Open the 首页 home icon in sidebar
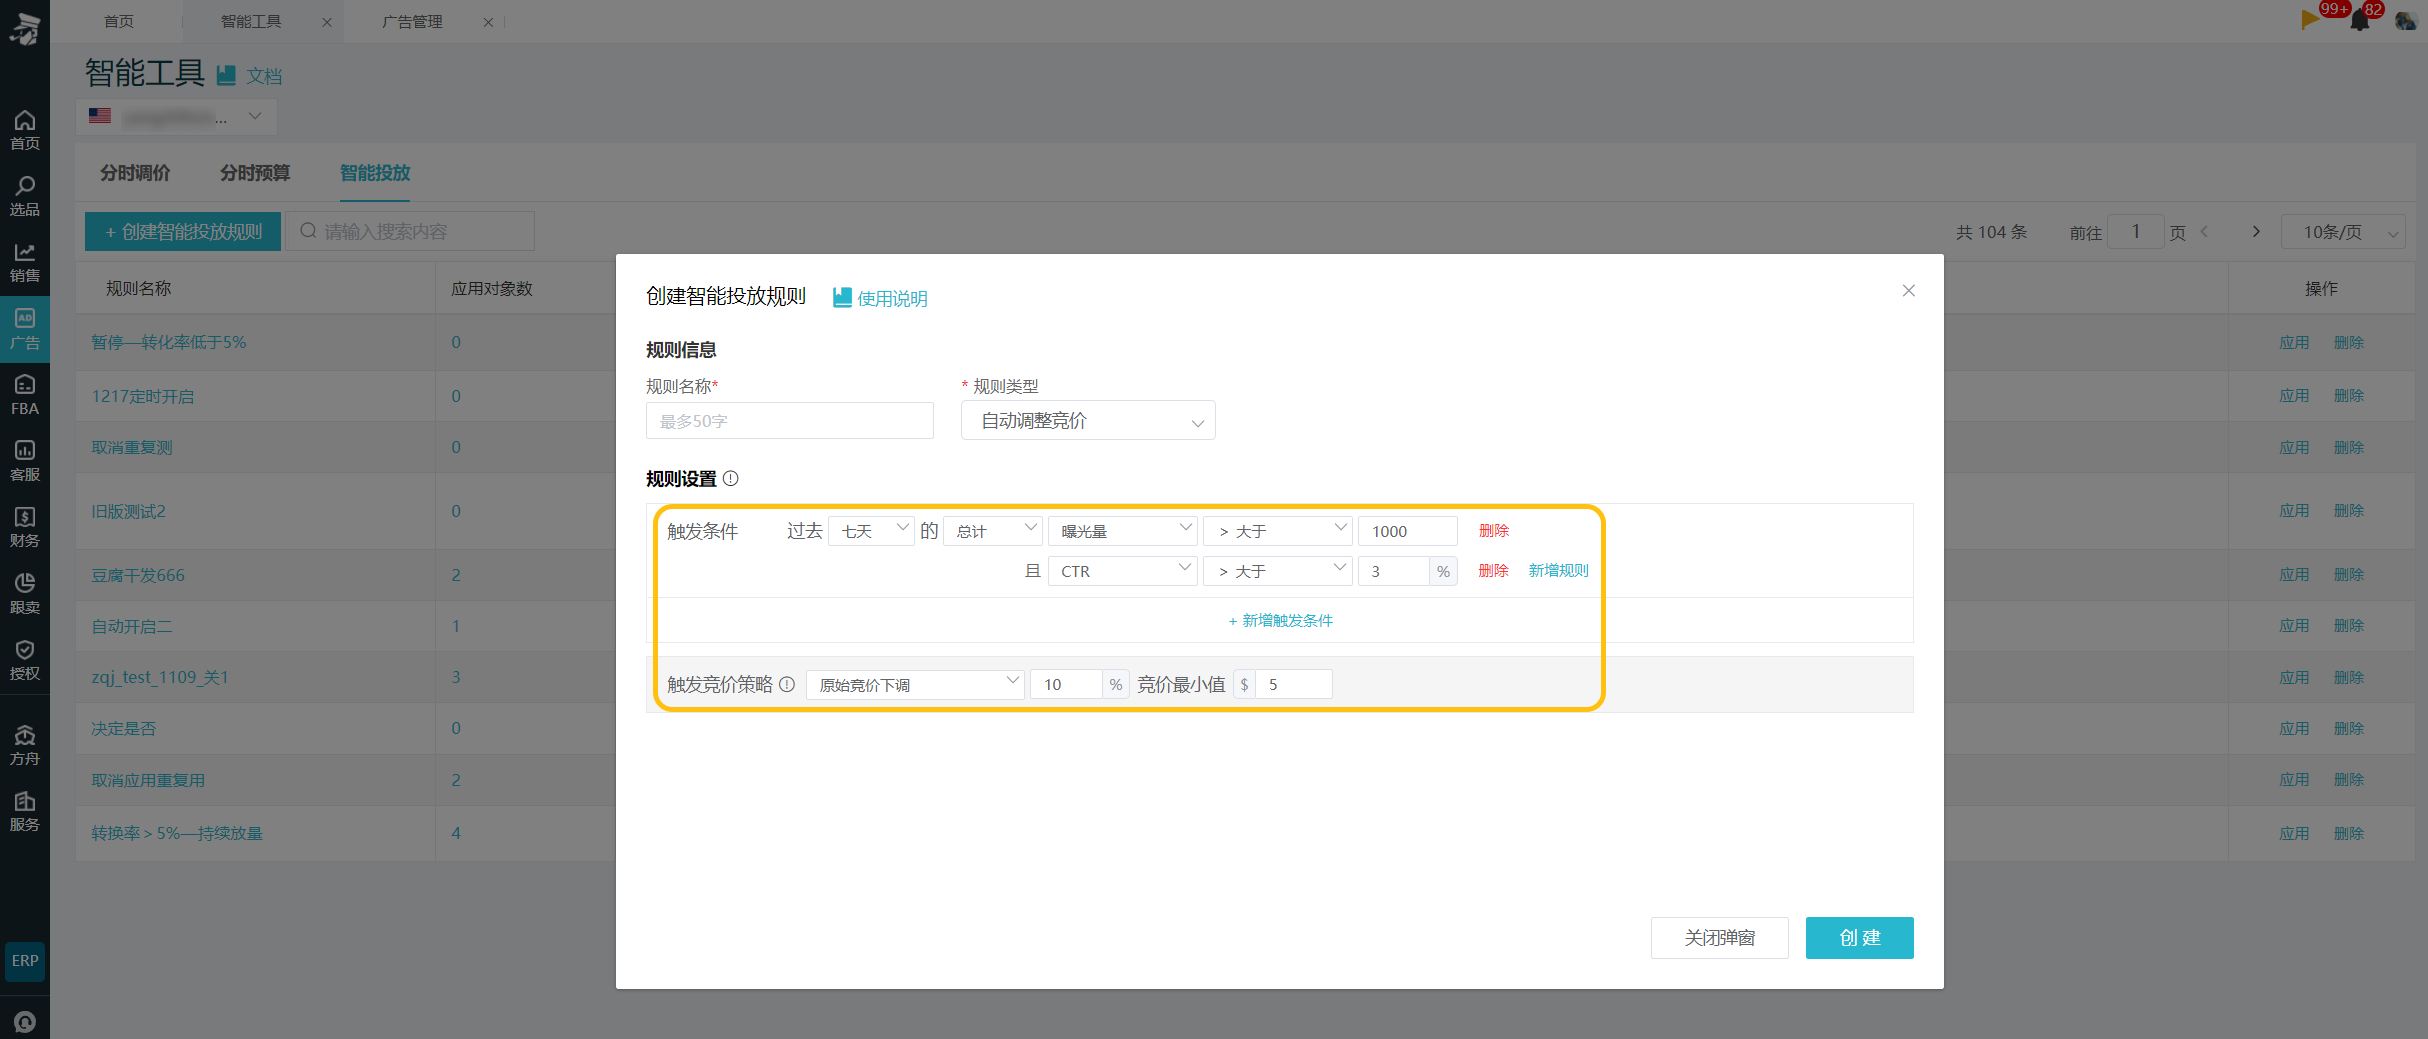This screenshot has width=2428, height=1039. point(25,130)
